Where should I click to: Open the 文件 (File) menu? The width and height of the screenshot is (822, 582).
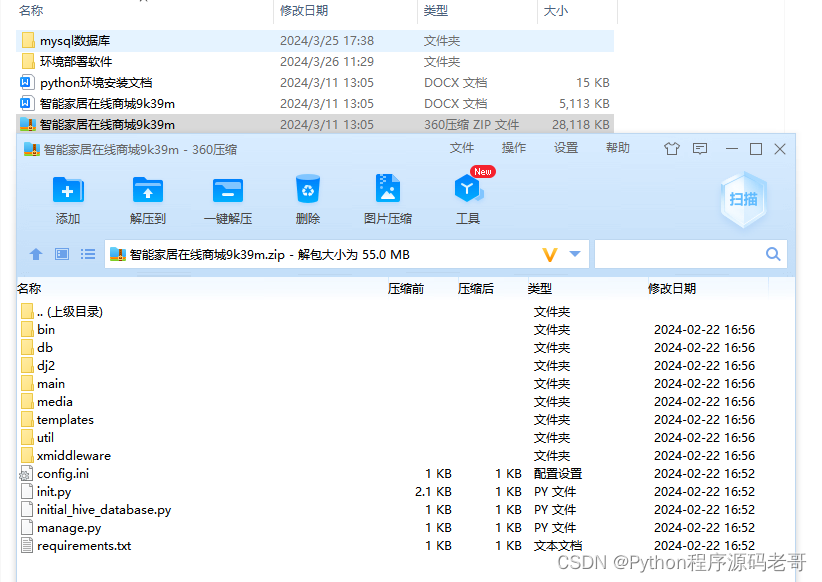click(x=462, y=148)
